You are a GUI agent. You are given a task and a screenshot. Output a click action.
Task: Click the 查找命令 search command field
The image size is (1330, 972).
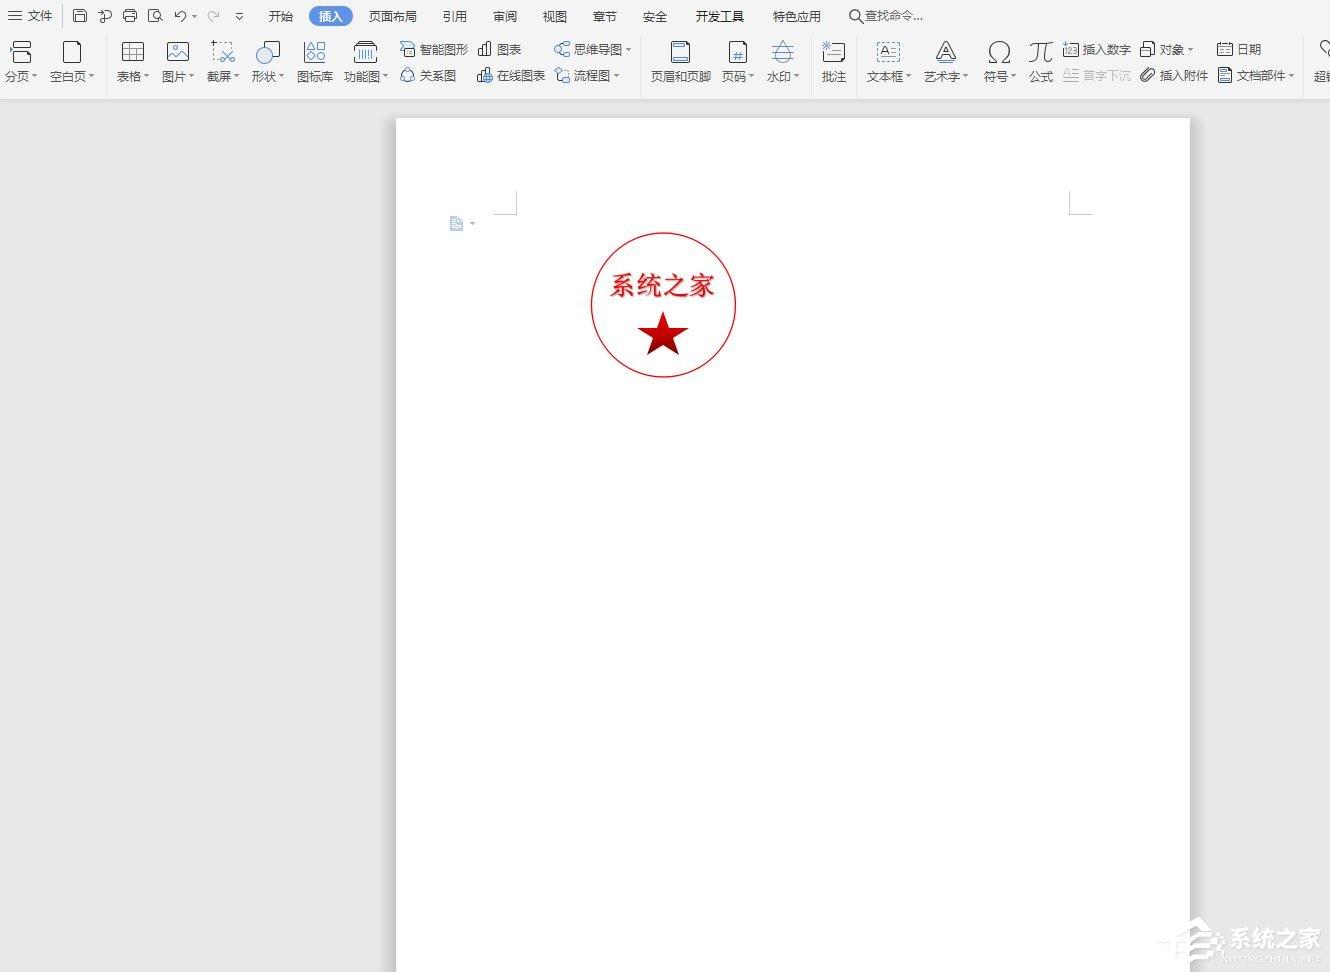pyautogui.click(x=886, y=16)
